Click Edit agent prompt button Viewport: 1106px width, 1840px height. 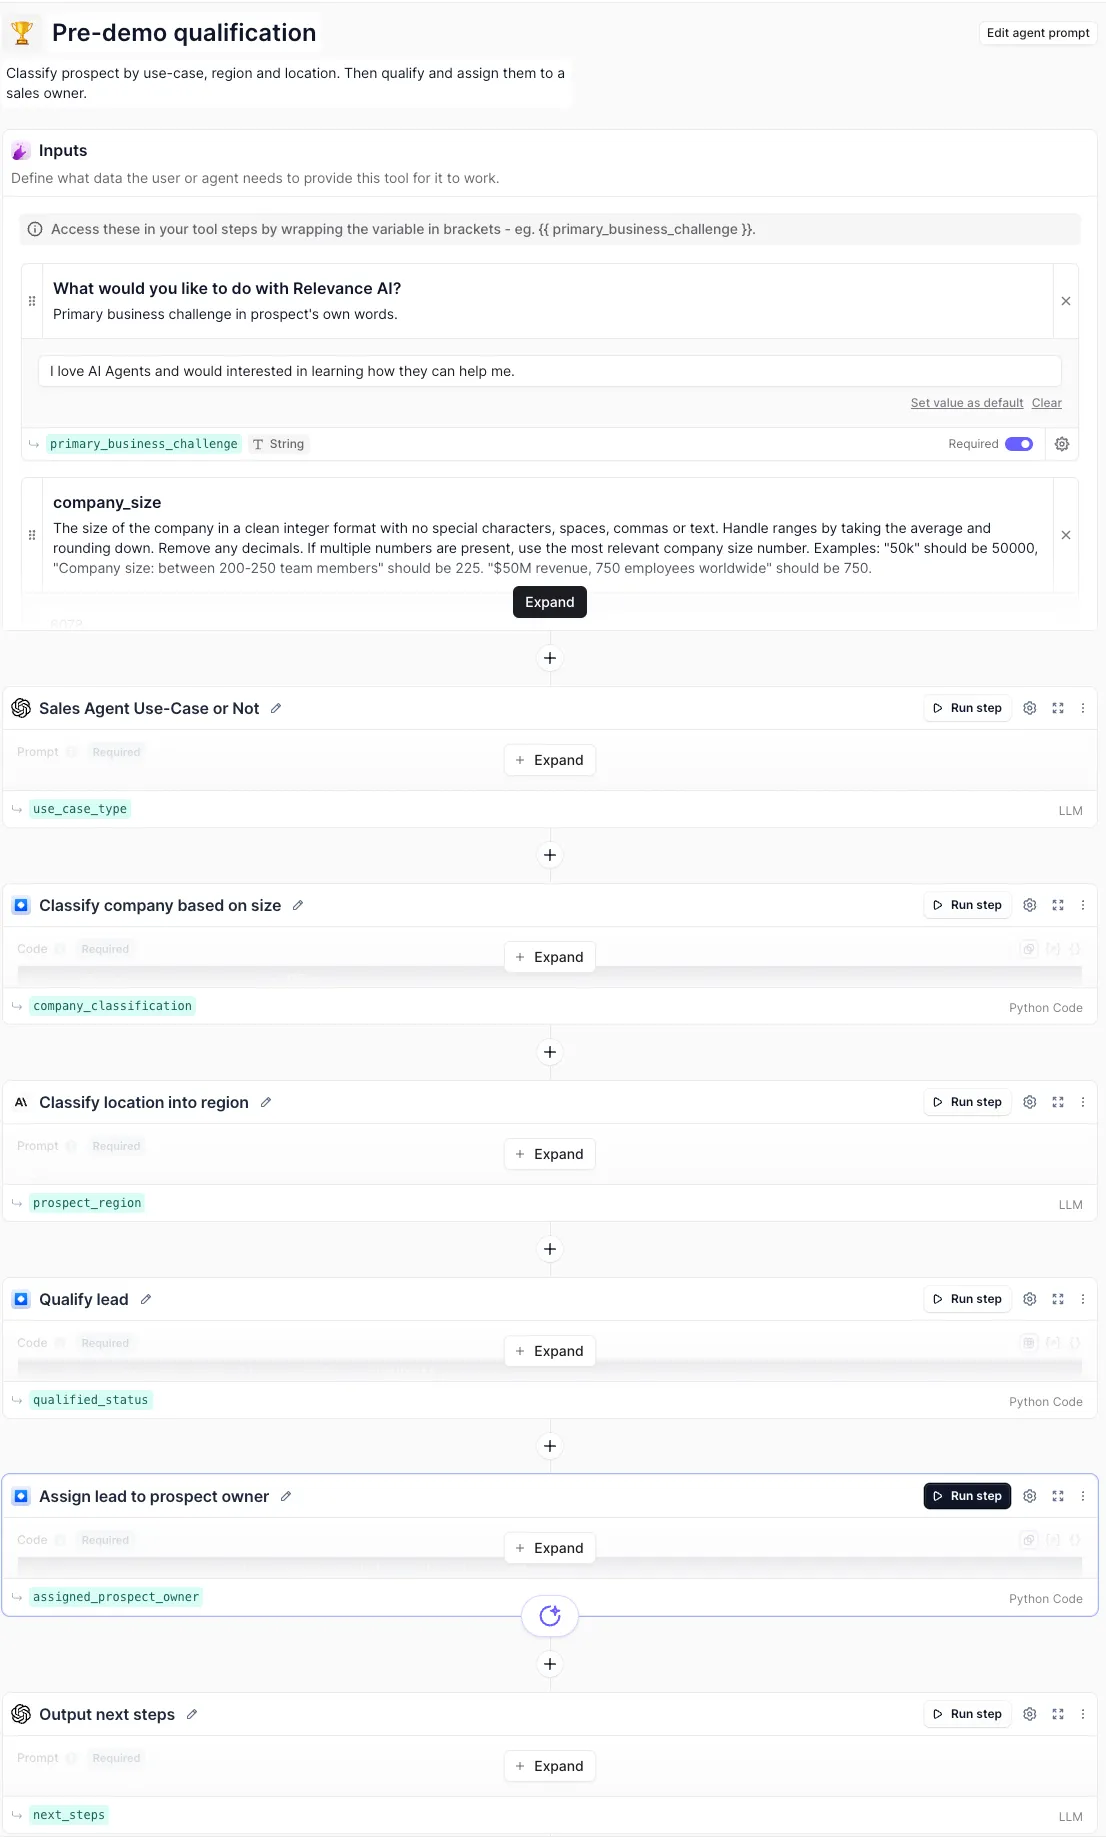[1038, 33]
